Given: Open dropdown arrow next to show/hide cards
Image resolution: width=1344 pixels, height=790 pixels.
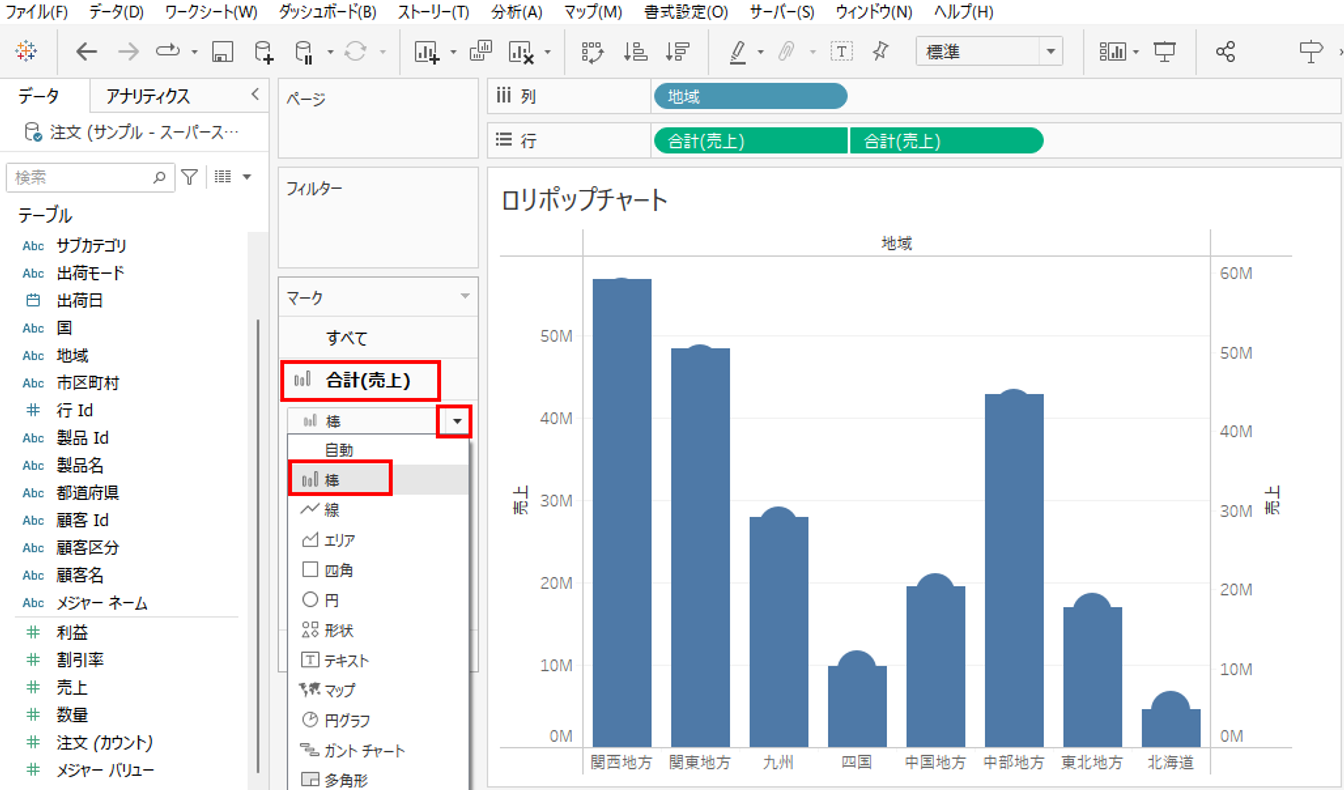Looking at the screenshot, I should (1136, 52).
